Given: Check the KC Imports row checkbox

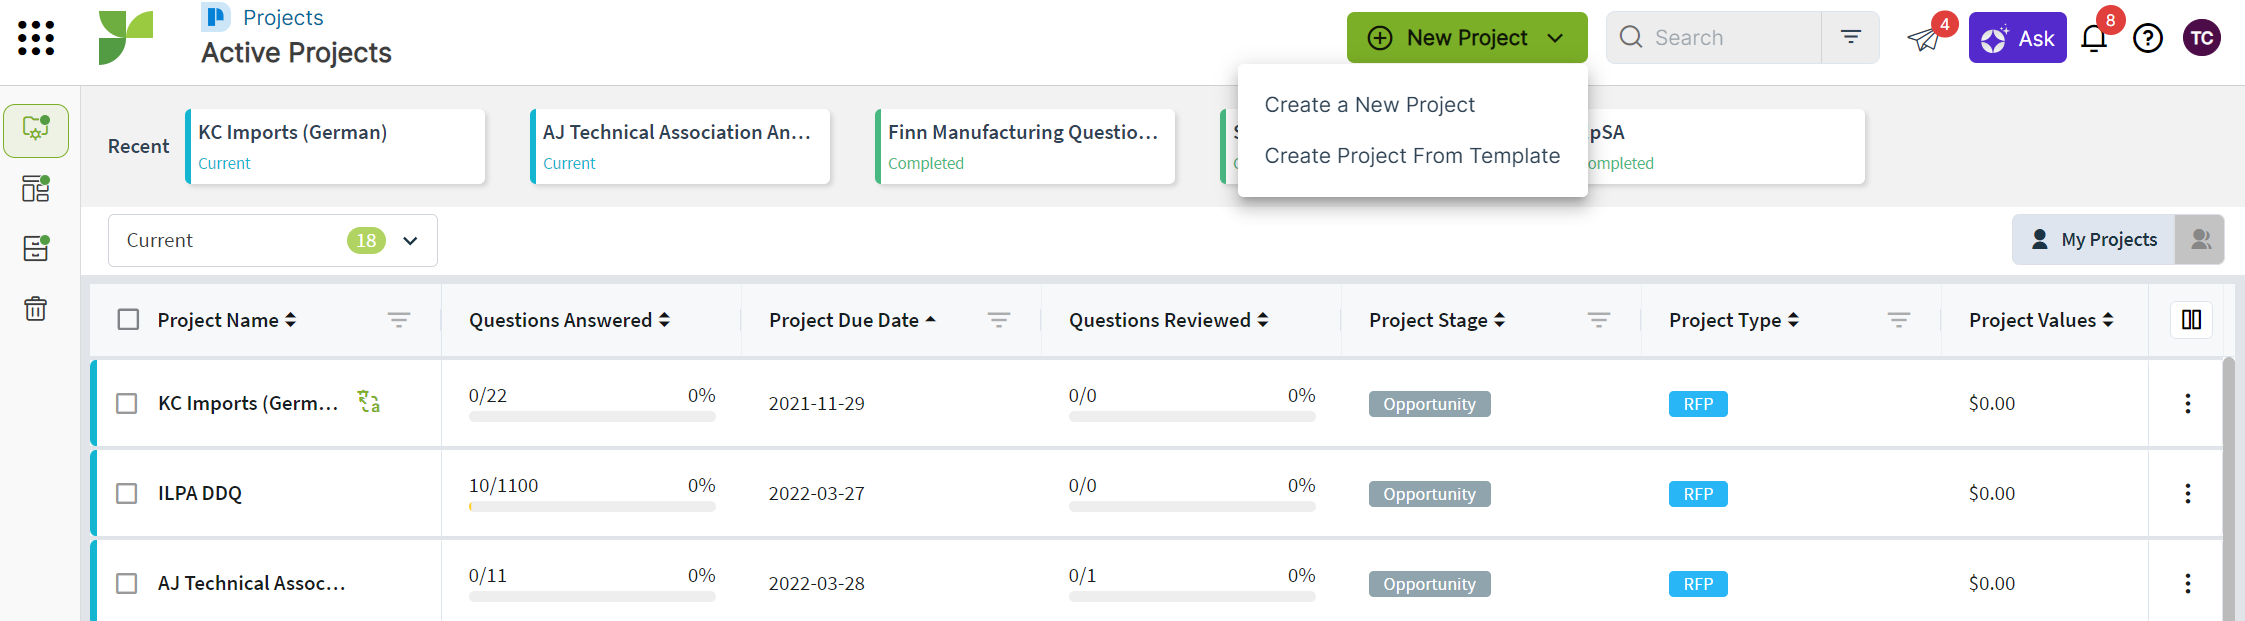Looking at the screenshot, I should click(x=127, y=403).
